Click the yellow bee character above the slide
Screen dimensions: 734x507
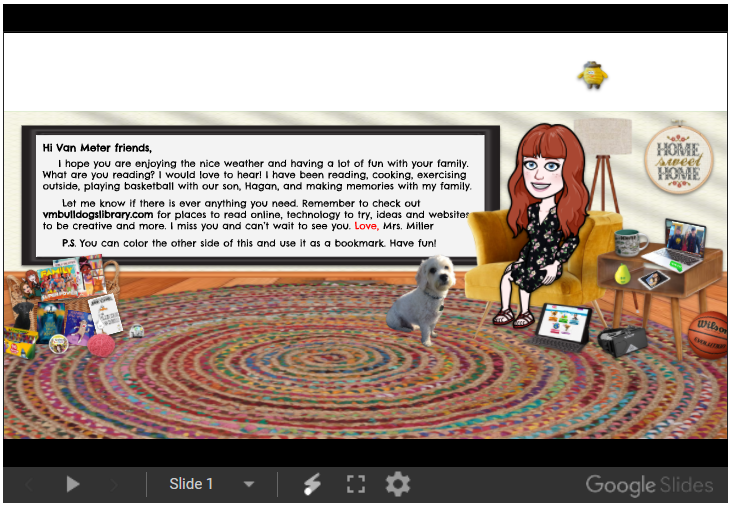coord(593,74)
